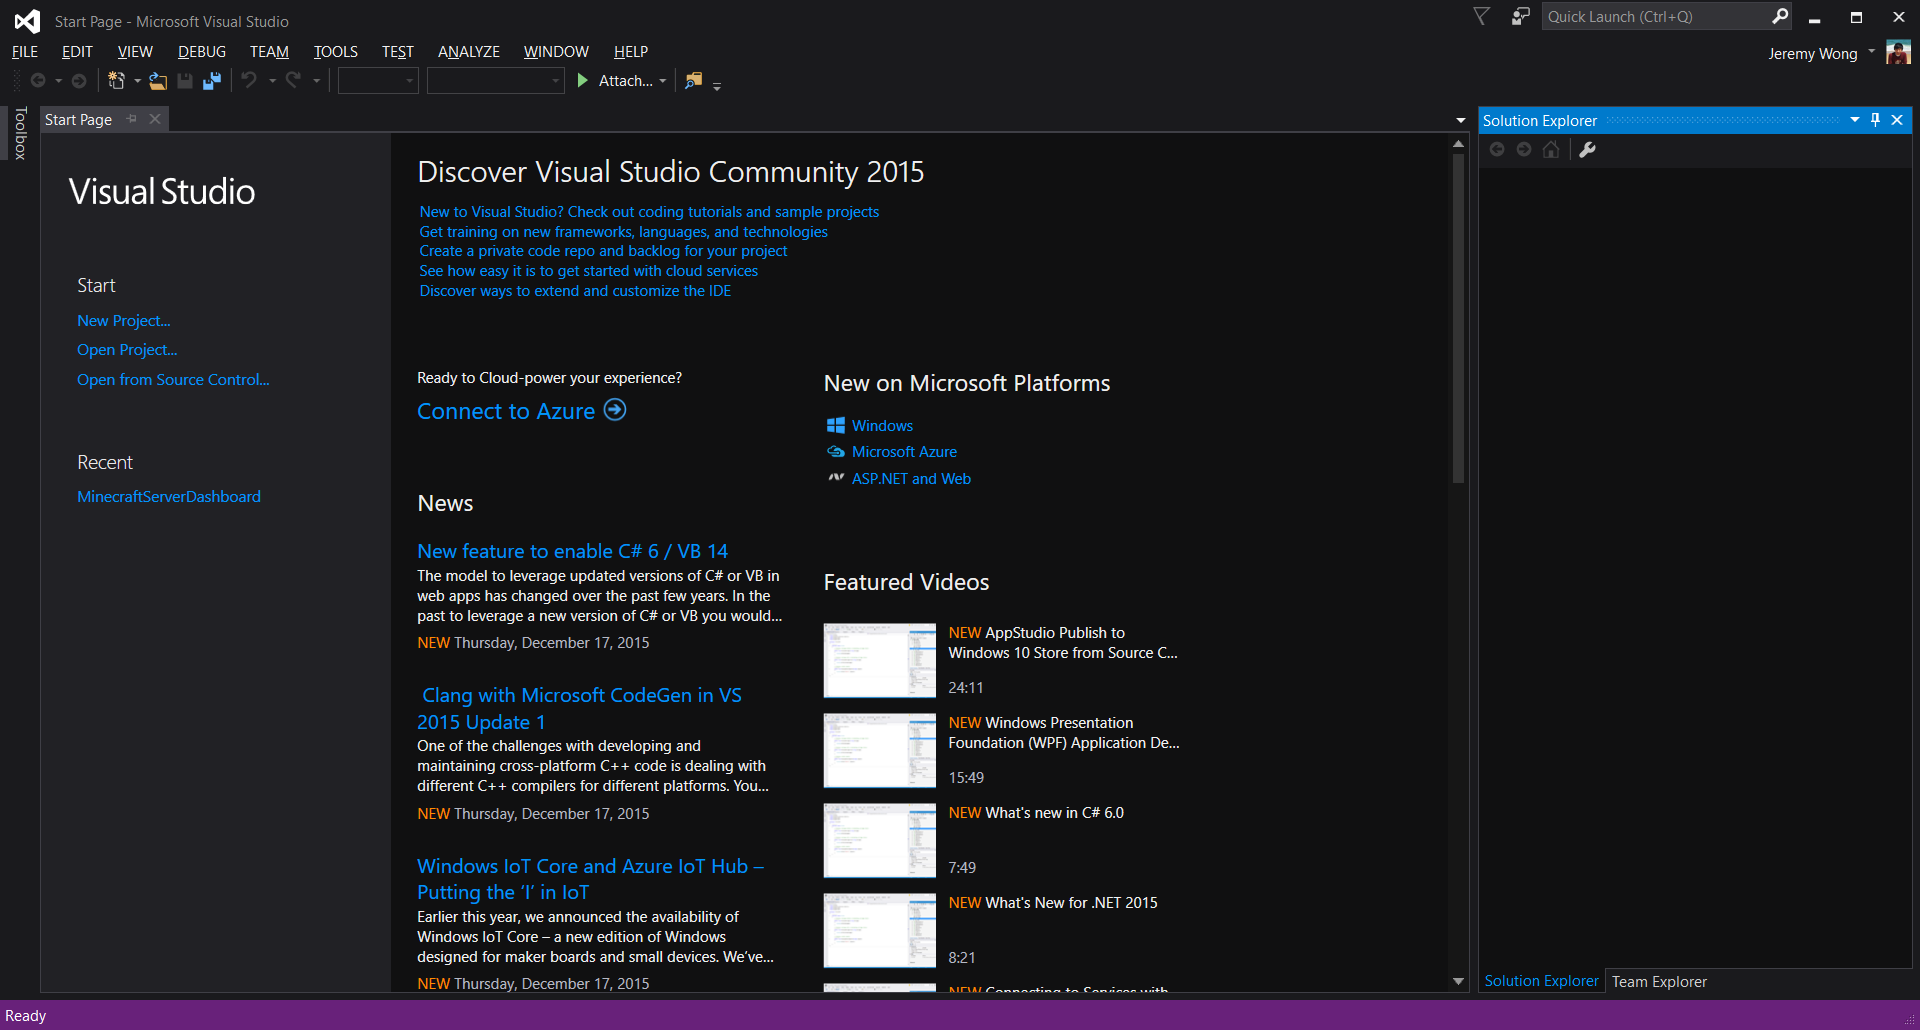Open the TEST menu
1920x1030 pixels.
click(x=398, y=52)
